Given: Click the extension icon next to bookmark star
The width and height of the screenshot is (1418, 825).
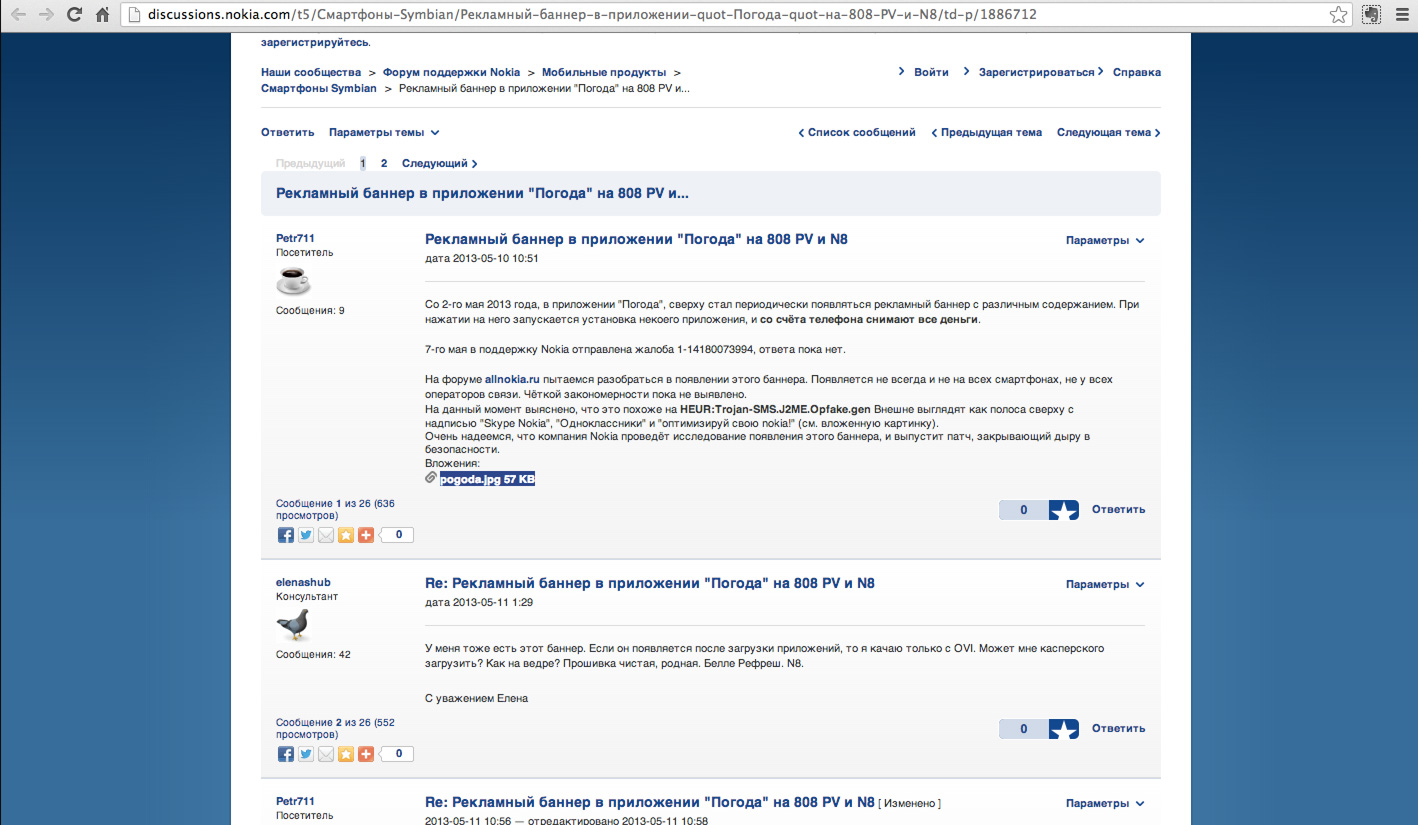Looking at the screenshot, I should [x=1372, y=15].
